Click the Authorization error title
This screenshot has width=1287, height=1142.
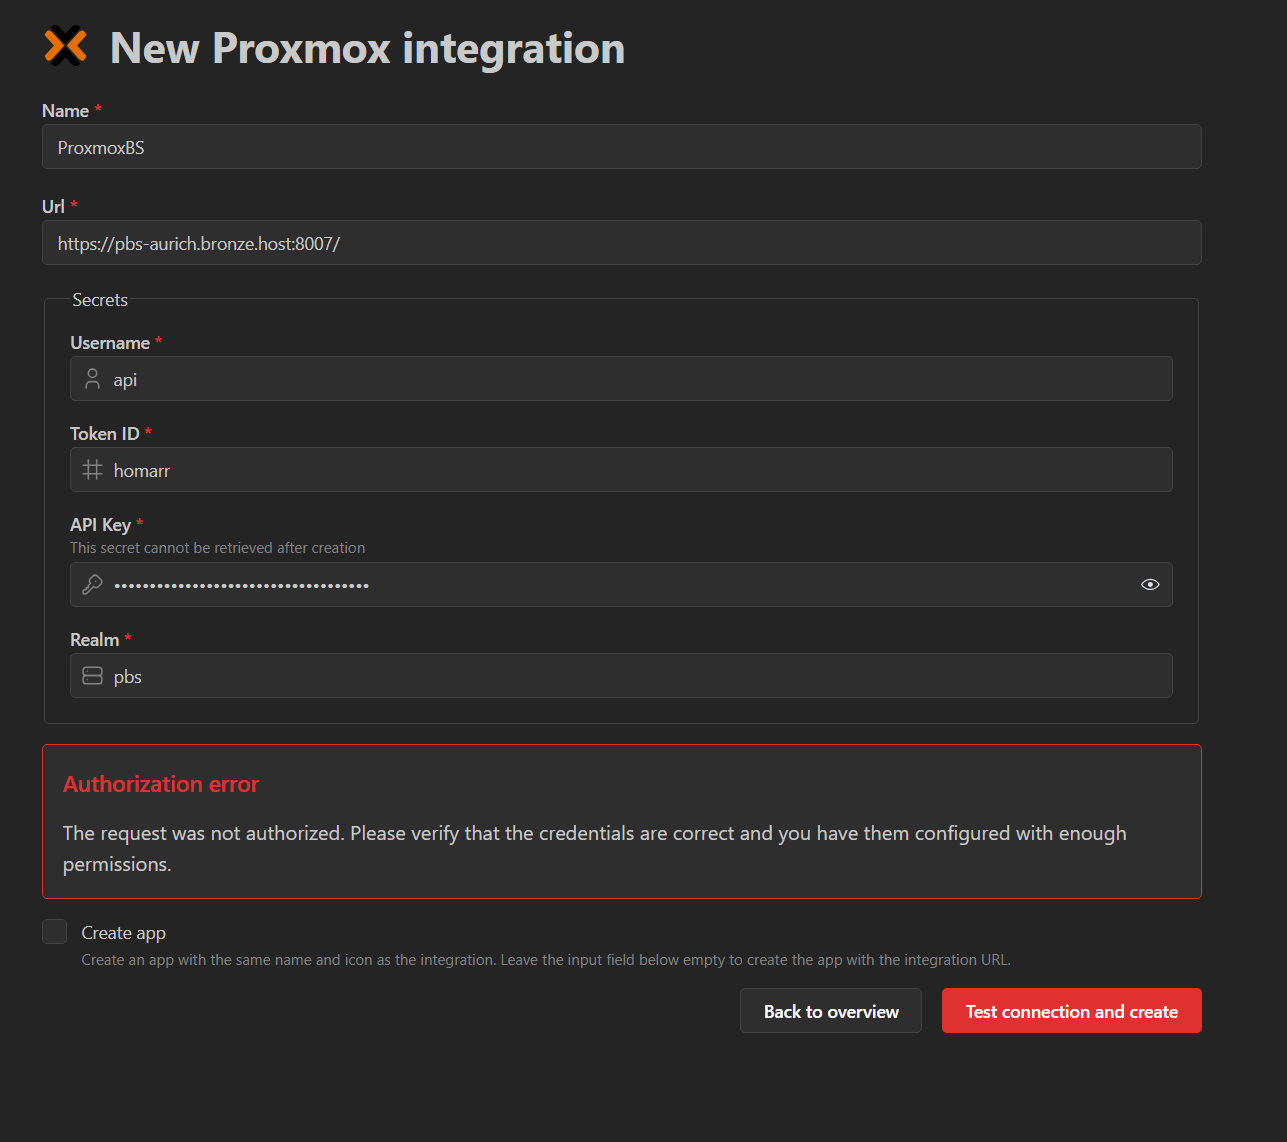click(161, 784)
